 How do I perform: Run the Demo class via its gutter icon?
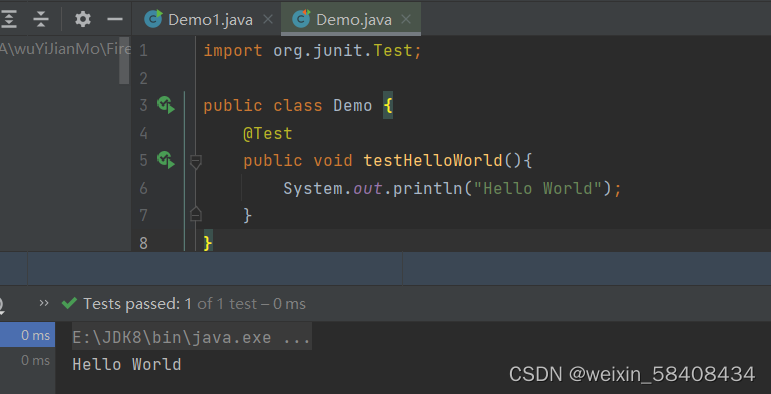point(166,105)
